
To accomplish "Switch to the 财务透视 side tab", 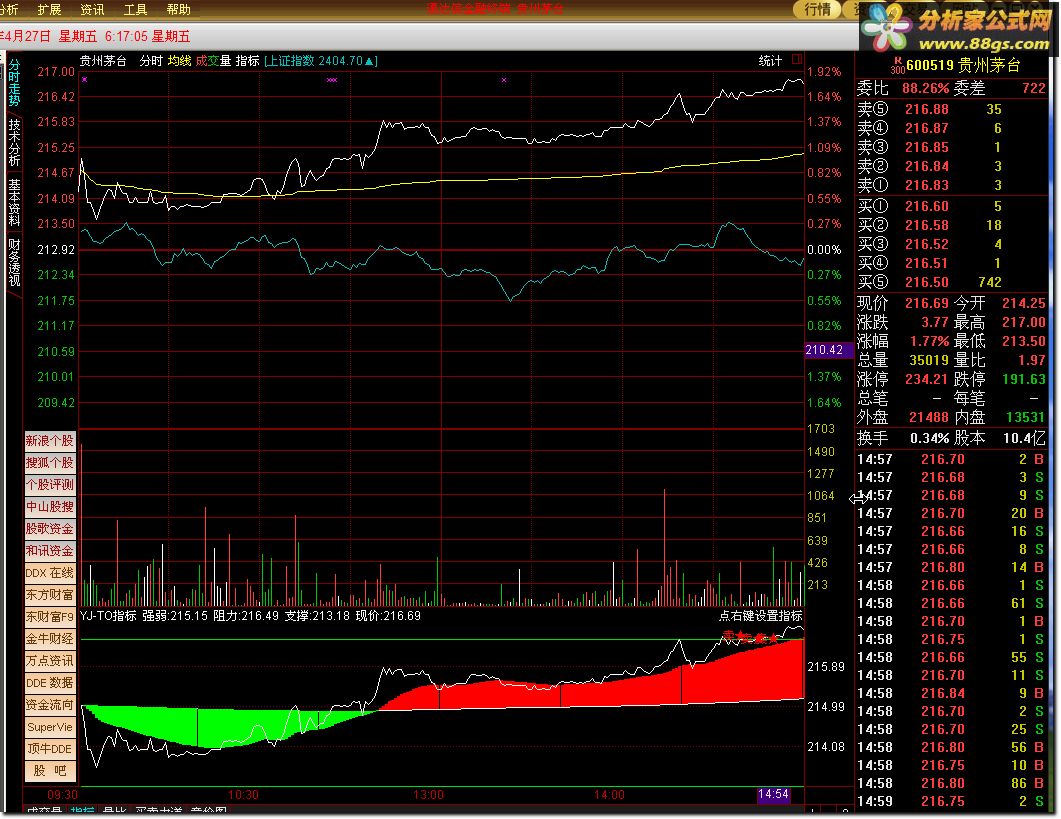I will pyautogui.click(x=14, y=262).
